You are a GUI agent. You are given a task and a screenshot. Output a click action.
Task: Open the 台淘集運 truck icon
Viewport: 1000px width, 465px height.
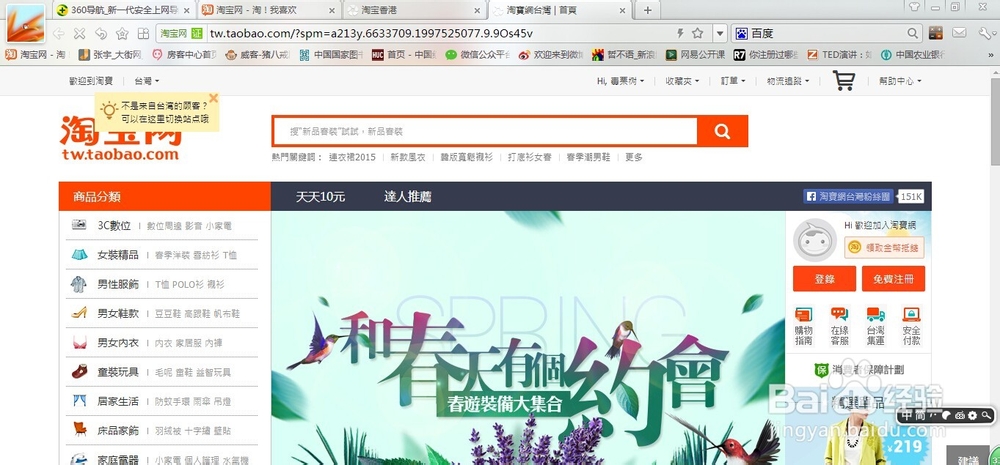tap(876, 315)
